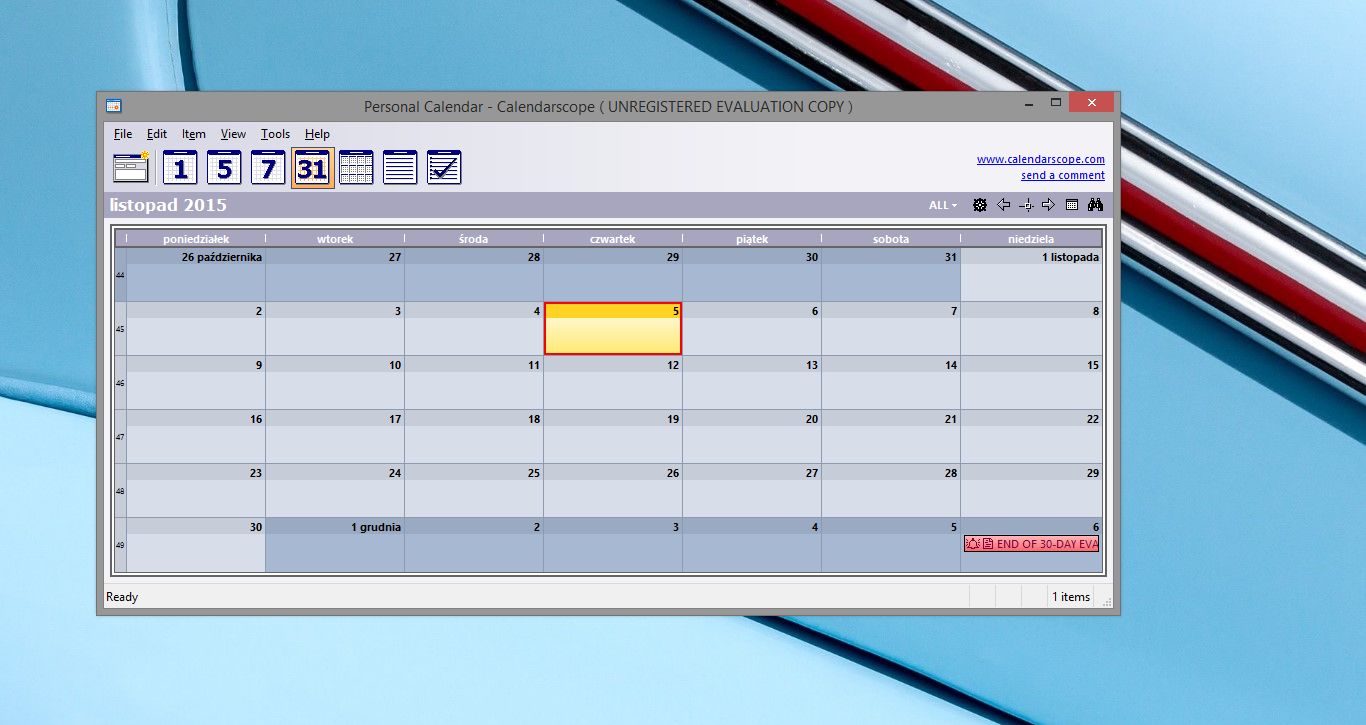Jump to today with center icon
The image size is (1366, 725).
pos(1026,205)
